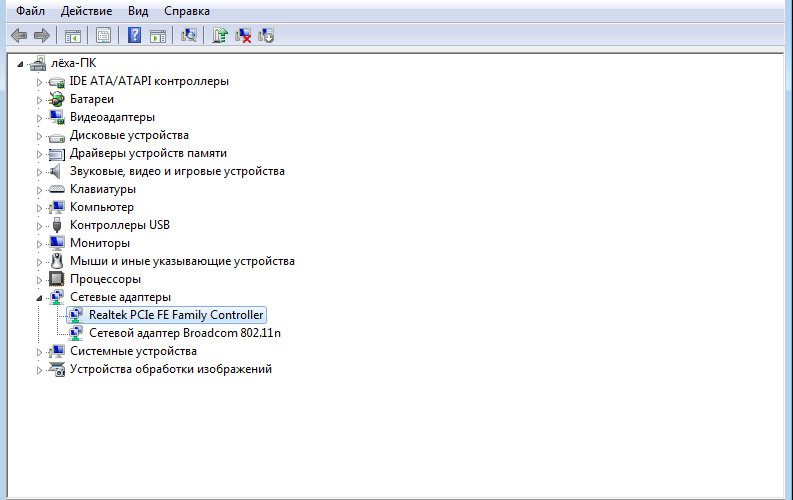Select the Процессоры category label
793x500 pixels.
click(105, 279)
